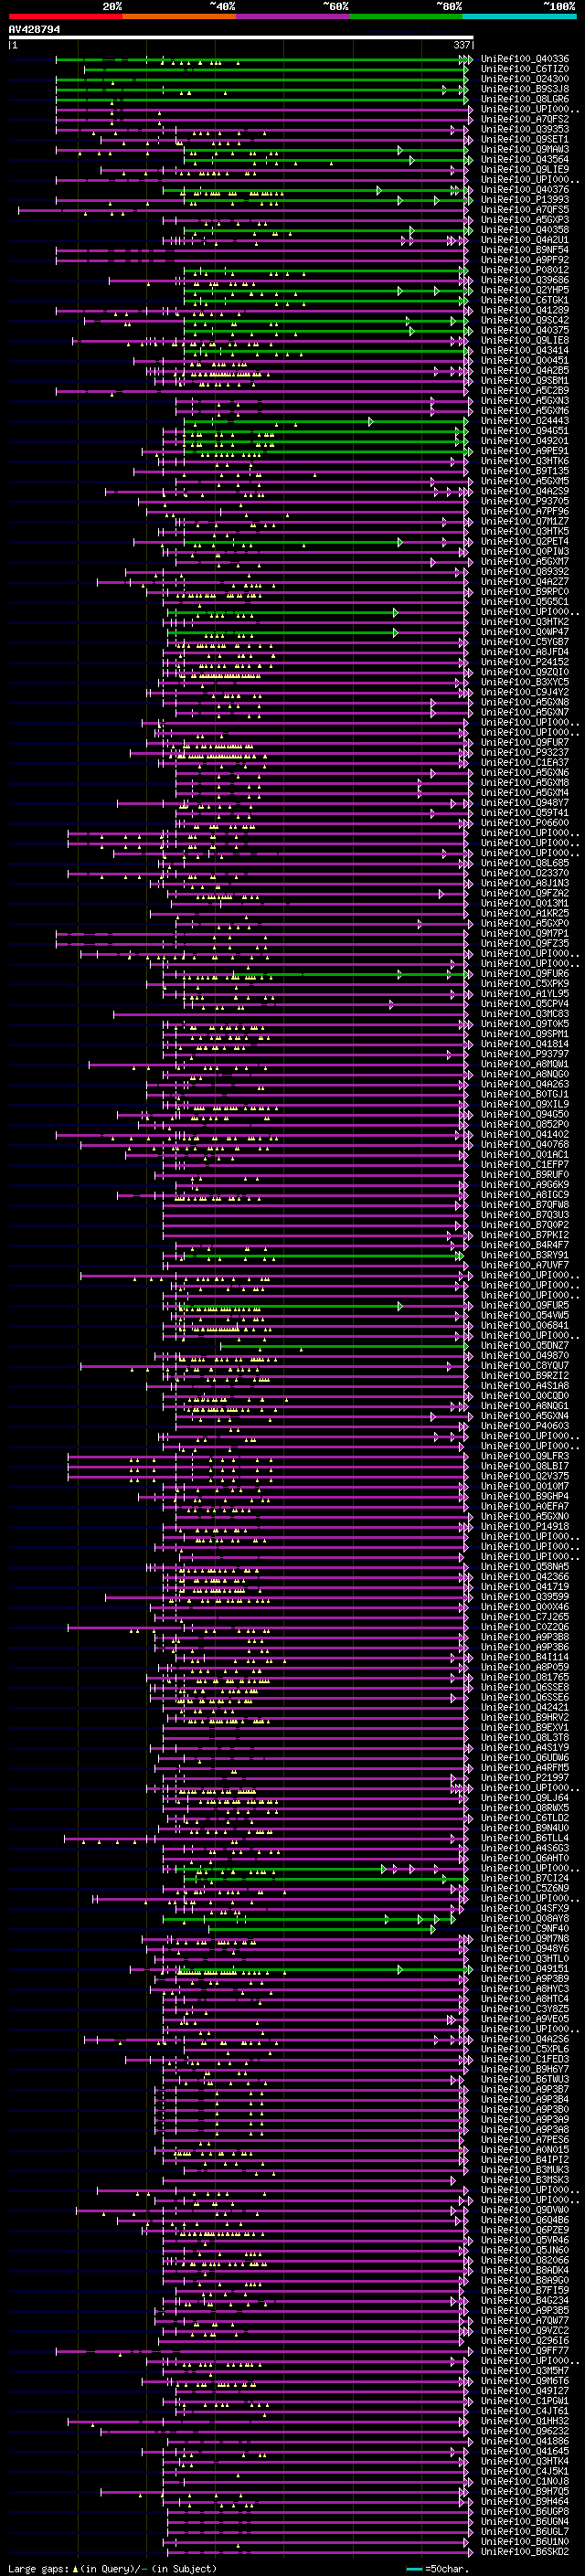Select the UniRef100_P08012 label
Screen dimensions: 585x2576
(x=525, y=270)
